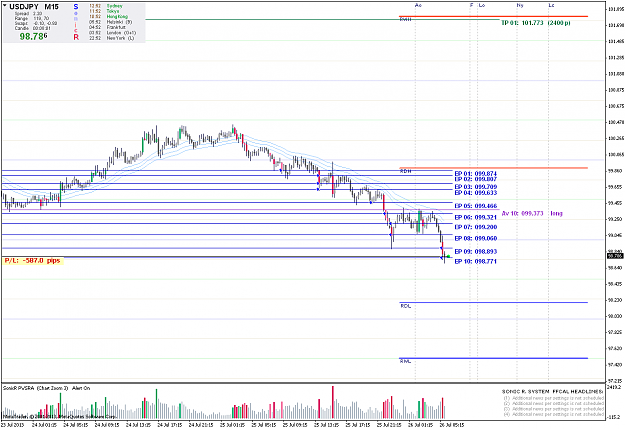
Task: Click the RDH level label
Action: 405,171
